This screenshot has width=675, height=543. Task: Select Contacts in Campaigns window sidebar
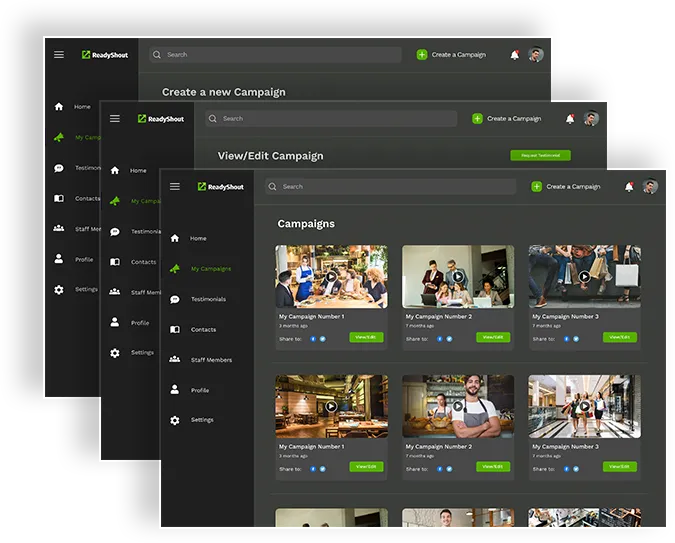(204, 329)
